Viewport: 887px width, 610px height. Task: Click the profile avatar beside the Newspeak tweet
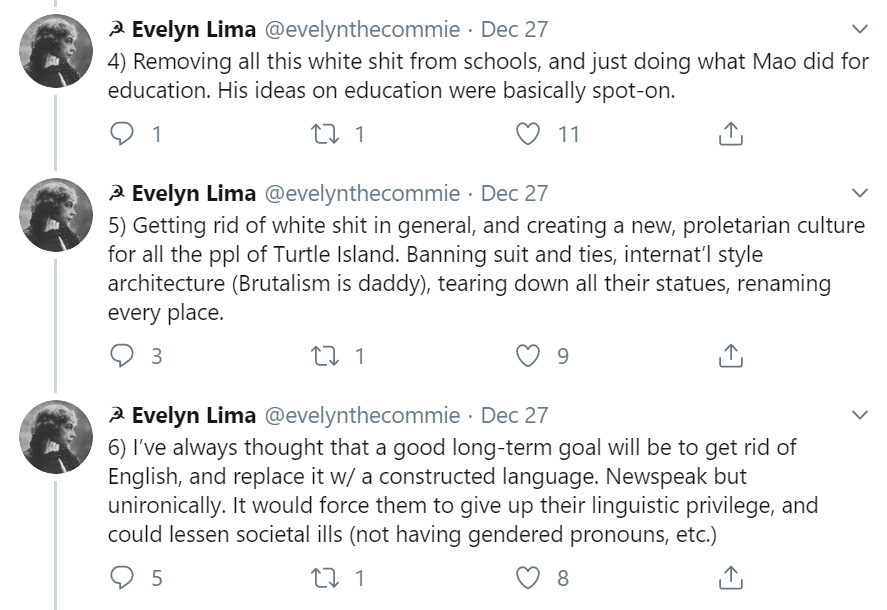57,437
